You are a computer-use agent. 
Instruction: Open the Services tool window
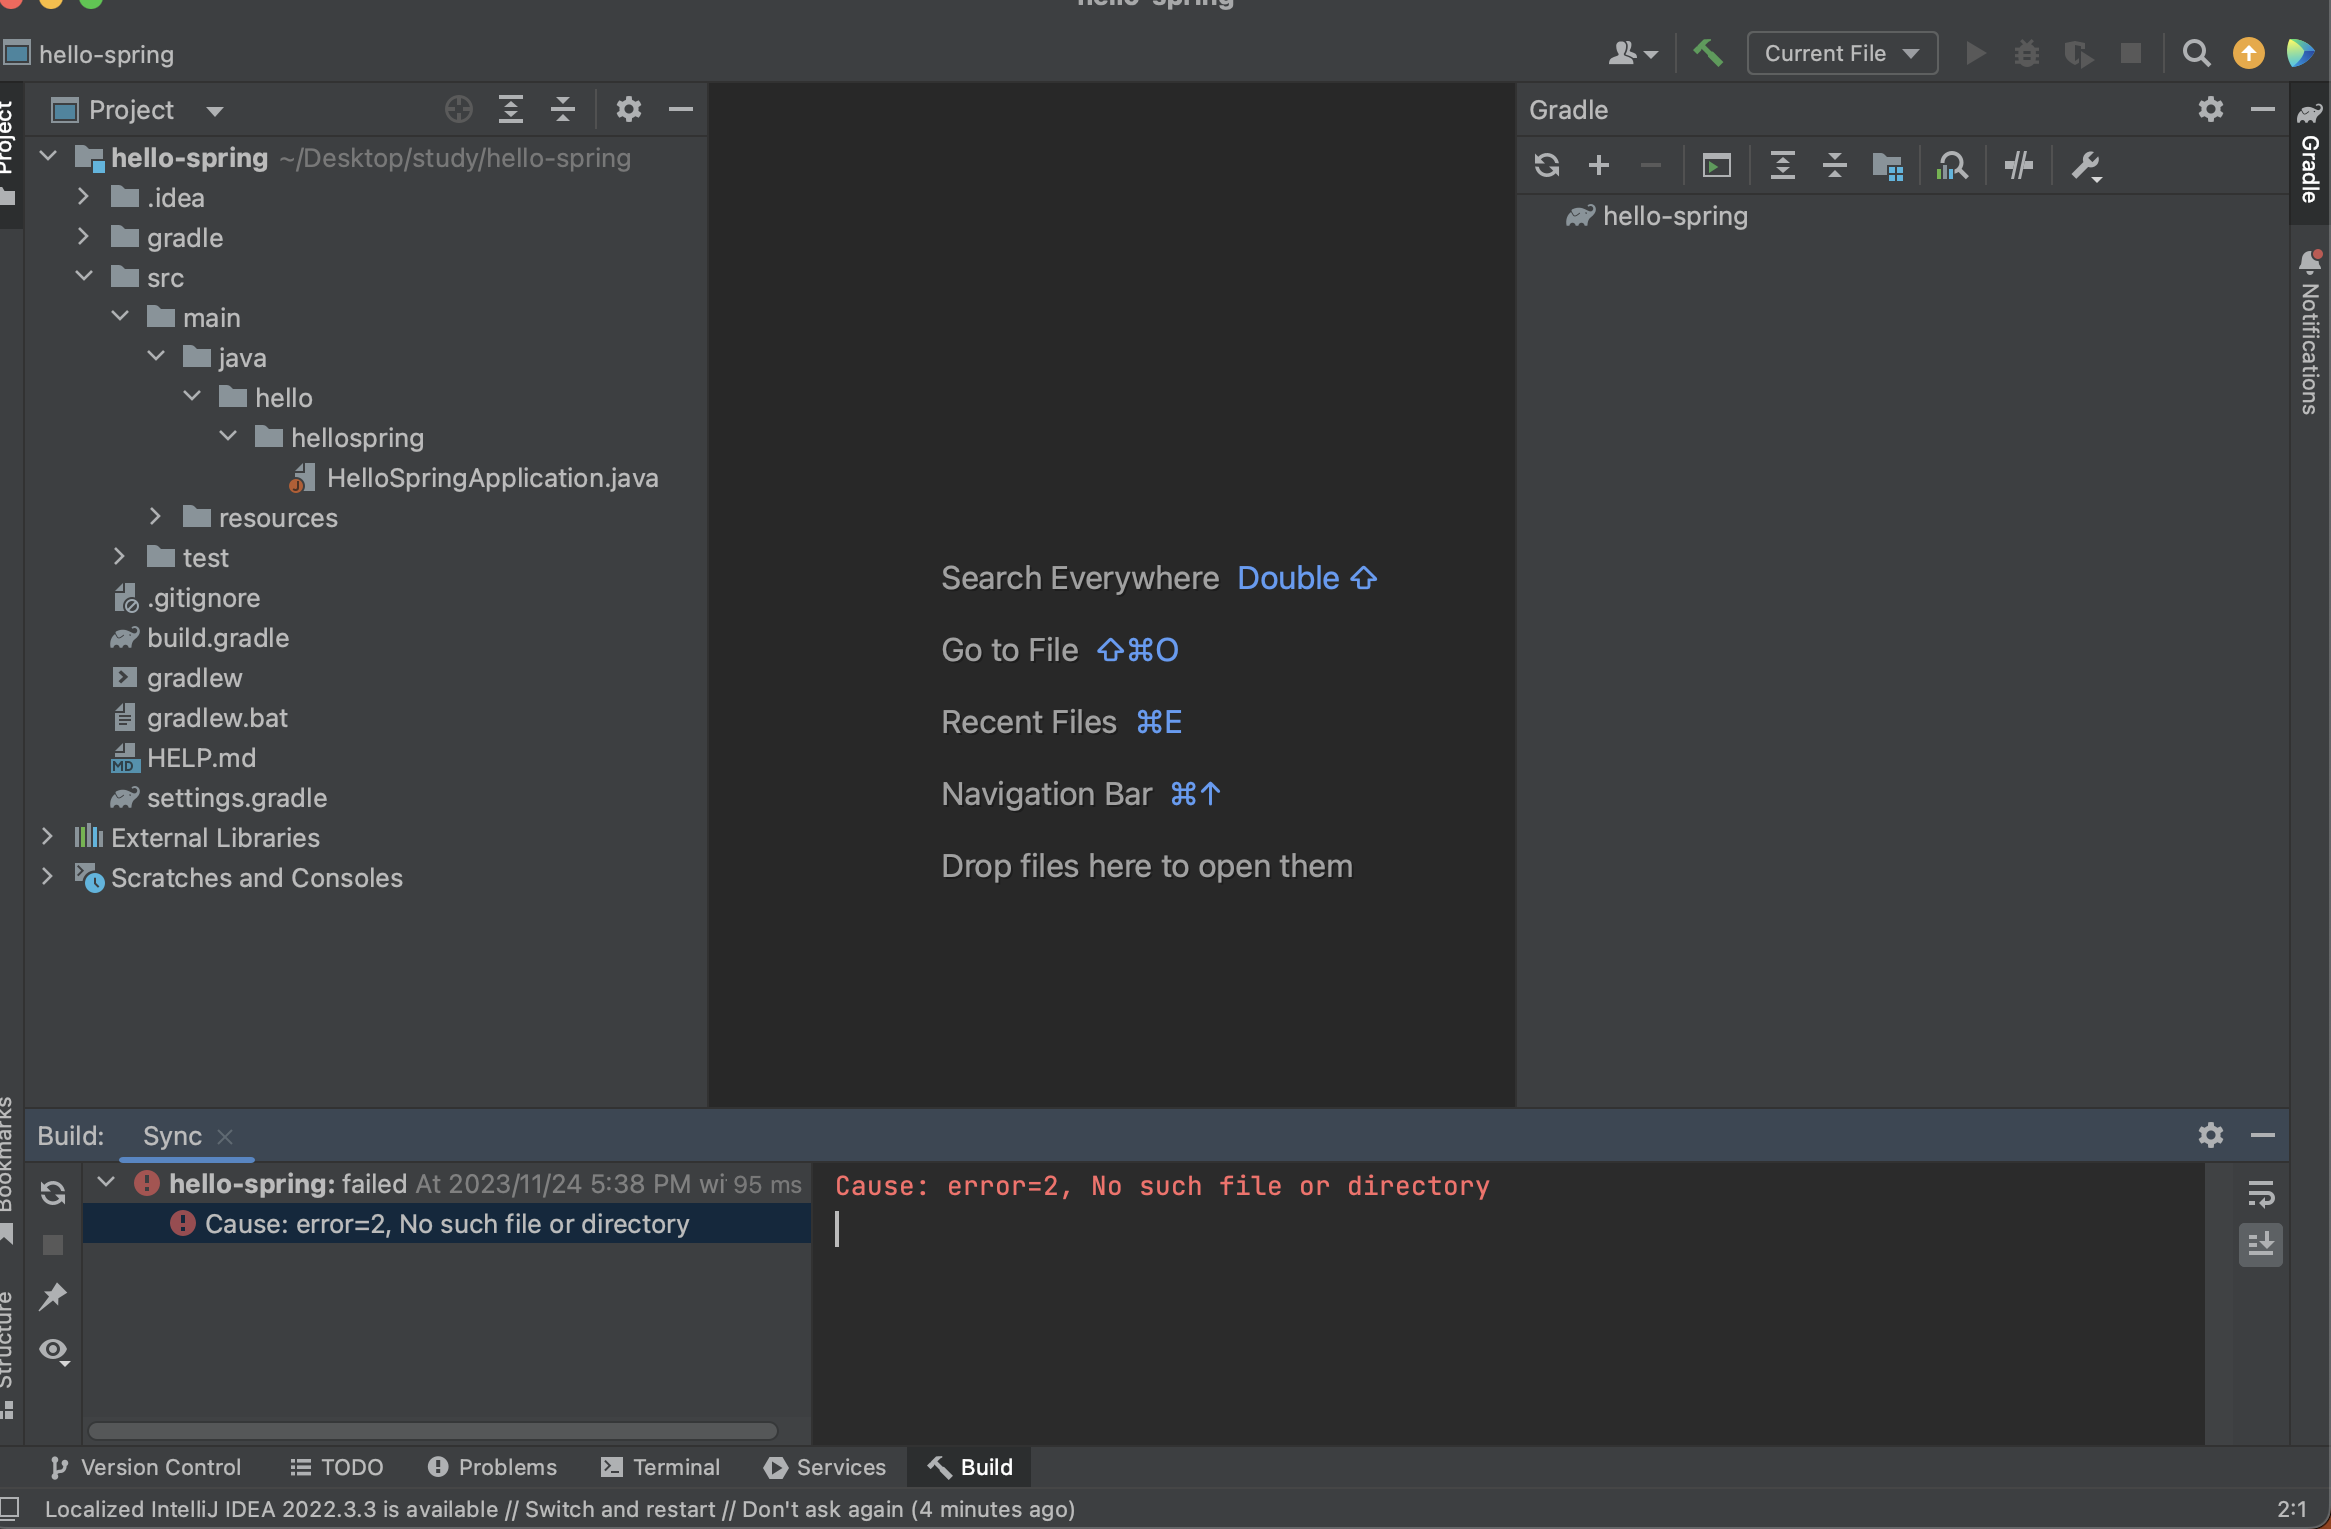(825, 1467)
